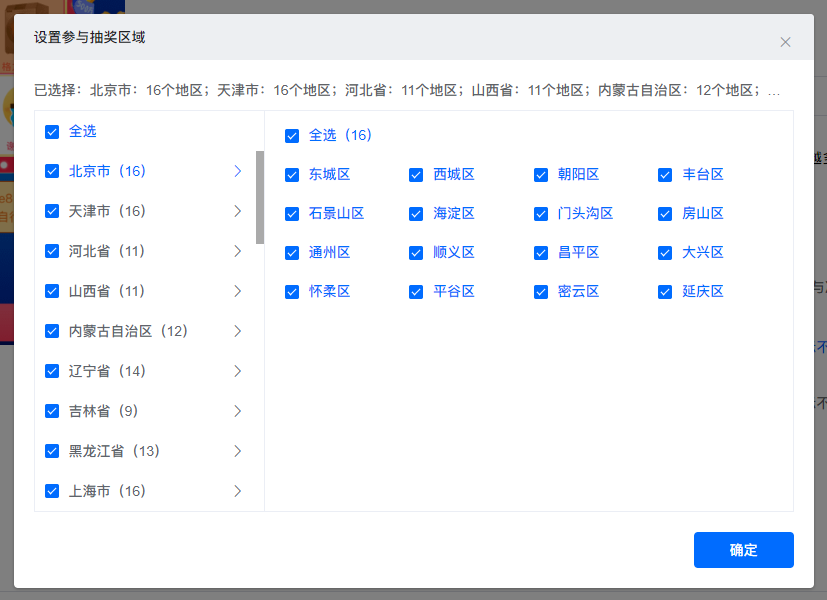Screen dimensions: 827x600
Task: Open the 河北省 region chevron
Action: click(237, 251)
